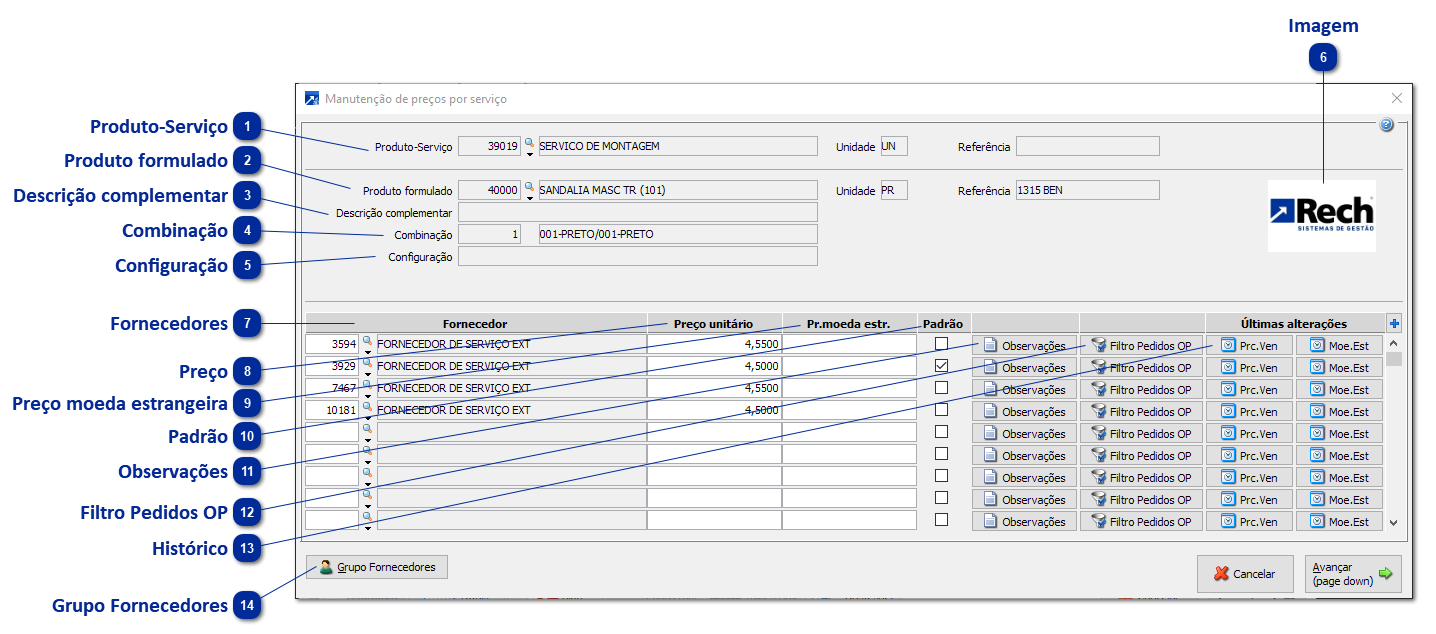Viewport: 1436px width, 634px height.
Task: Click the SERVICO DE MONTAGEM description
Action: coord(677,146)
